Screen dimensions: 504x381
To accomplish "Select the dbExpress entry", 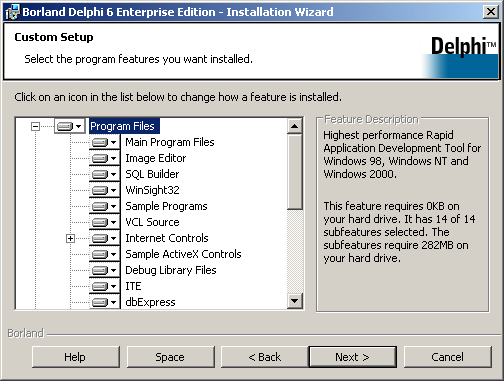I will coord(150,302).
